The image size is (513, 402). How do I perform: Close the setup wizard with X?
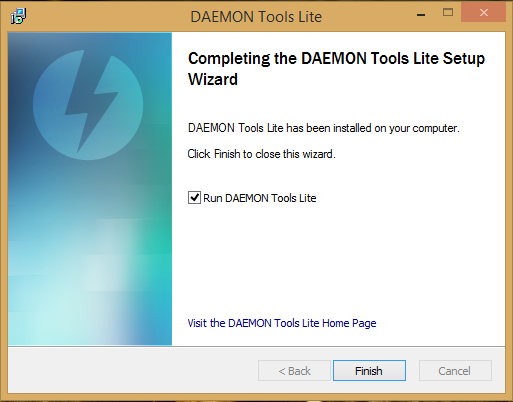[x=484, y=13]
